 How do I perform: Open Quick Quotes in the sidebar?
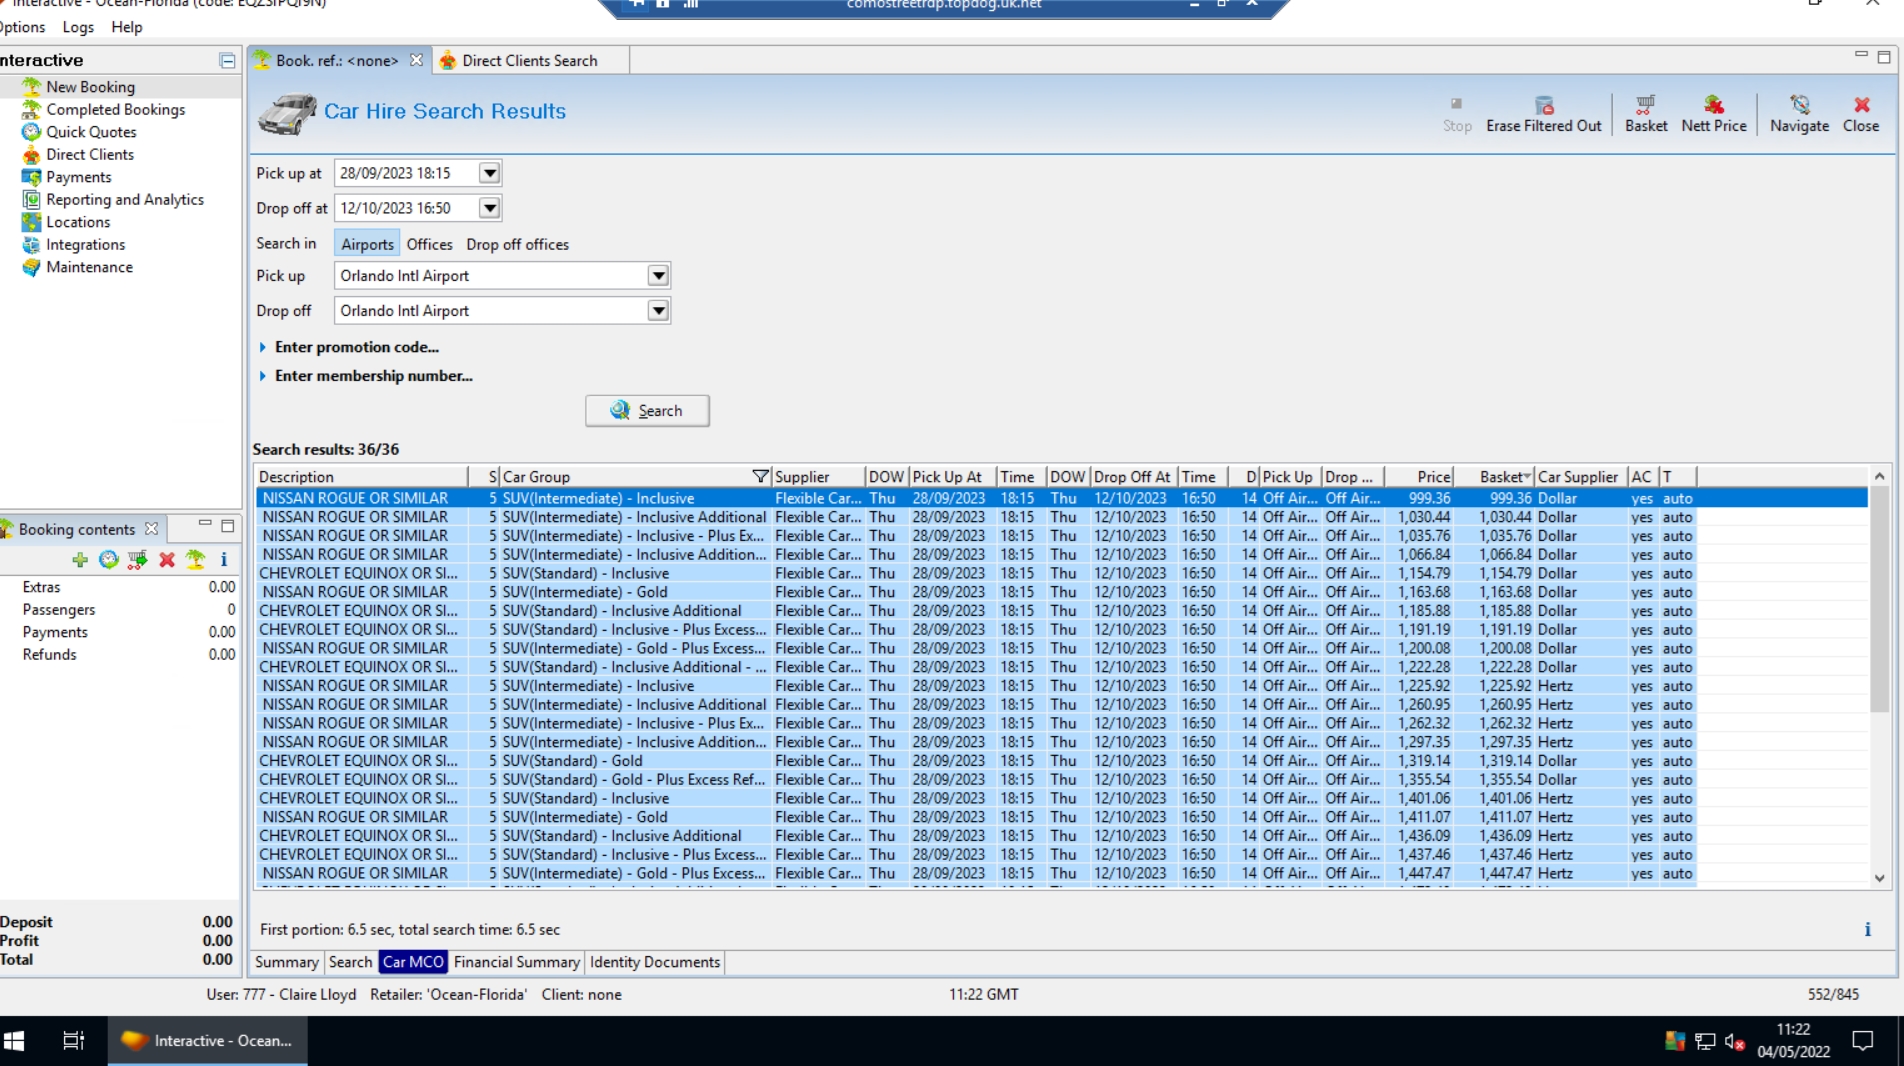coord(91,132)
